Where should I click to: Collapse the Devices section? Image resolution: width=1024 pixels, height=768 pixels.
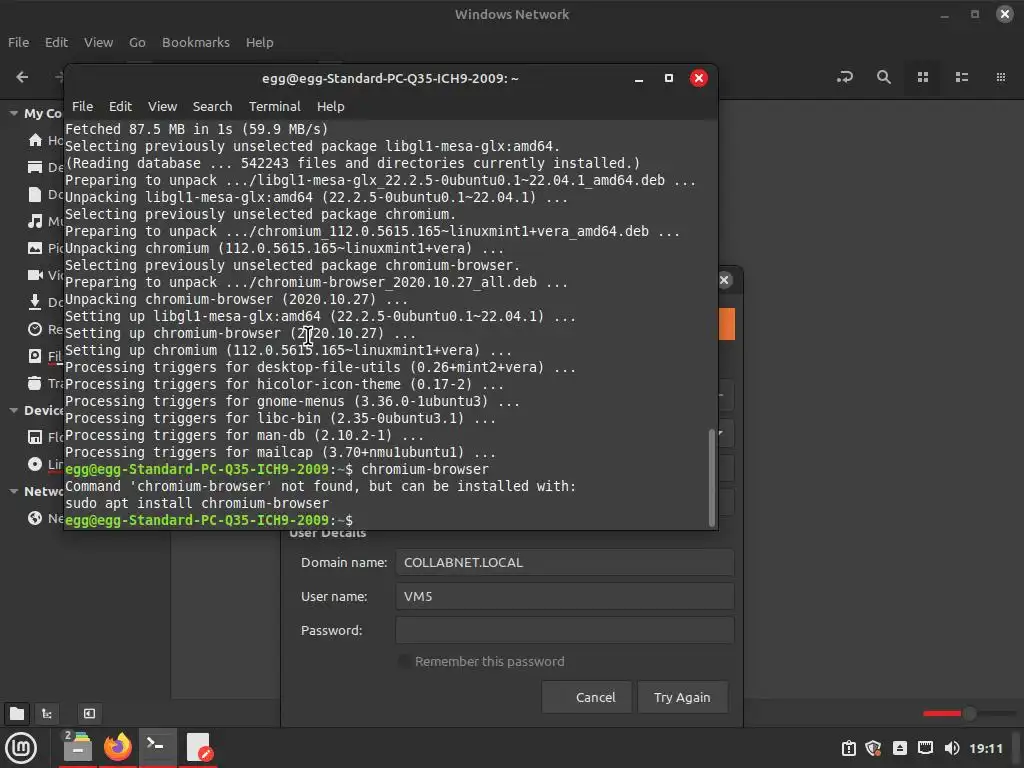(x=13, y=410)
